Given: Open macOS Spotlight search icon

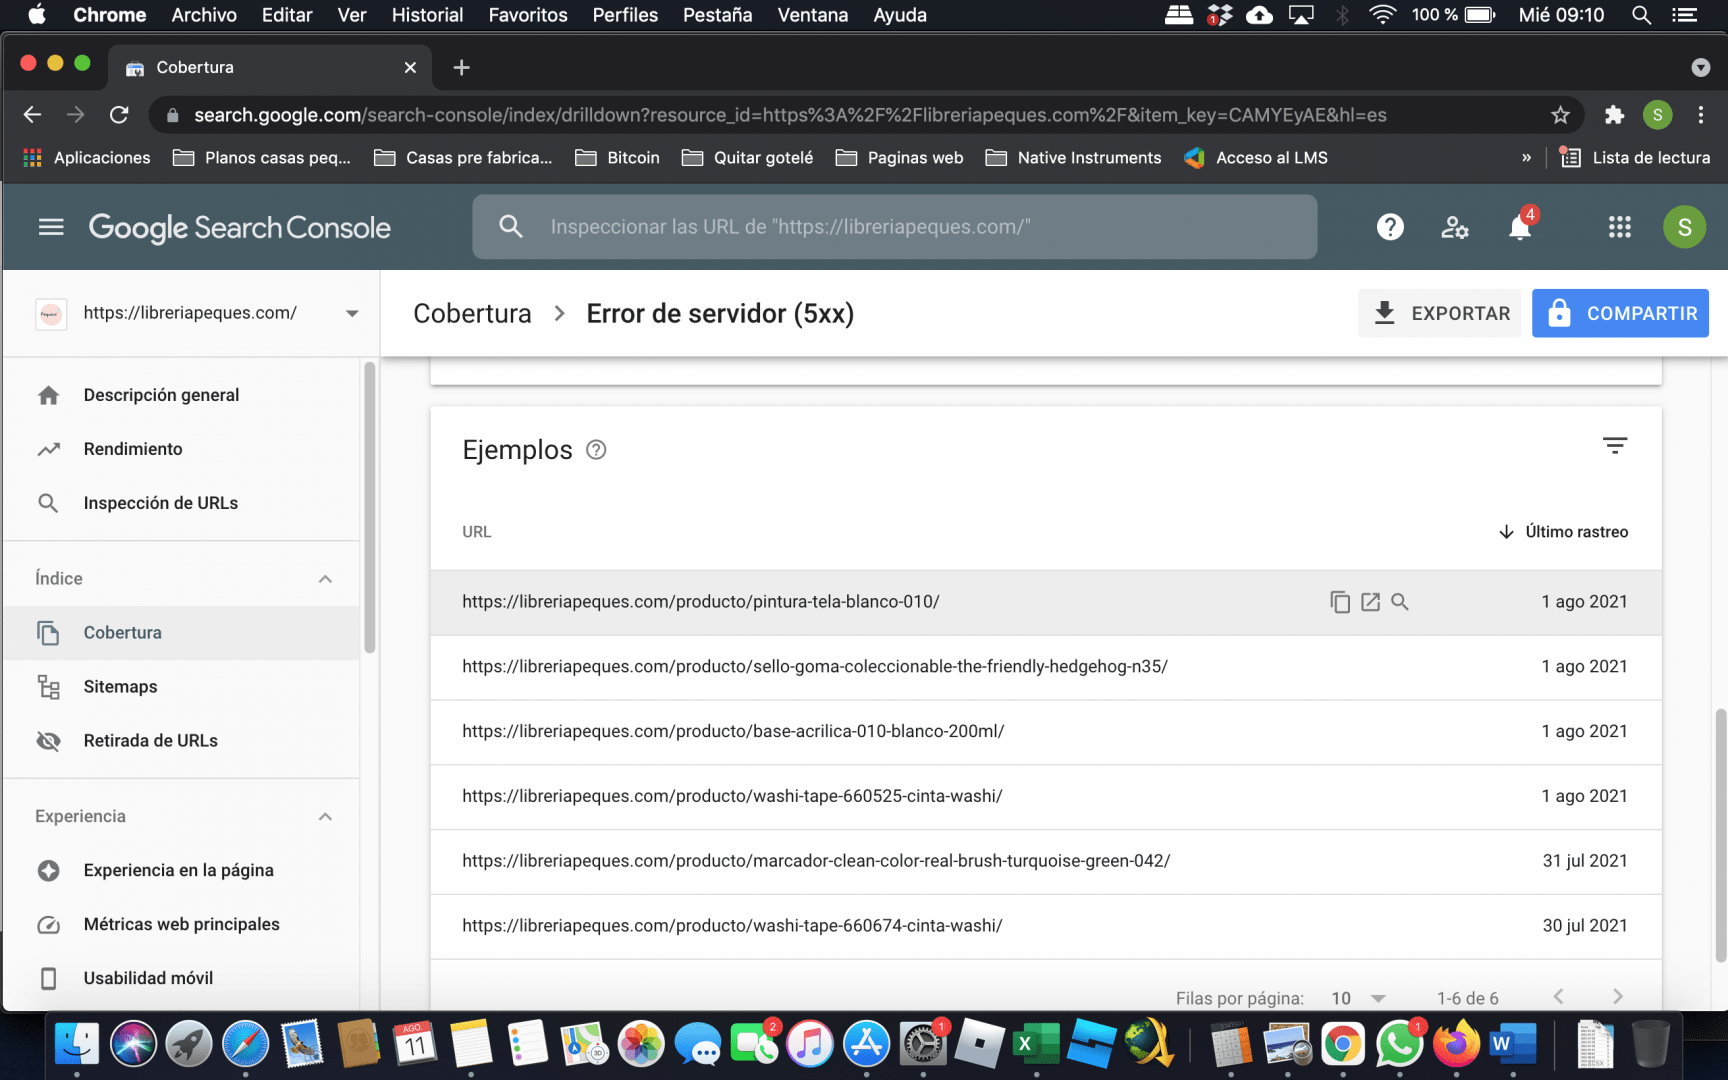Looking at the screenshot, I should [x=1641, y=15].
